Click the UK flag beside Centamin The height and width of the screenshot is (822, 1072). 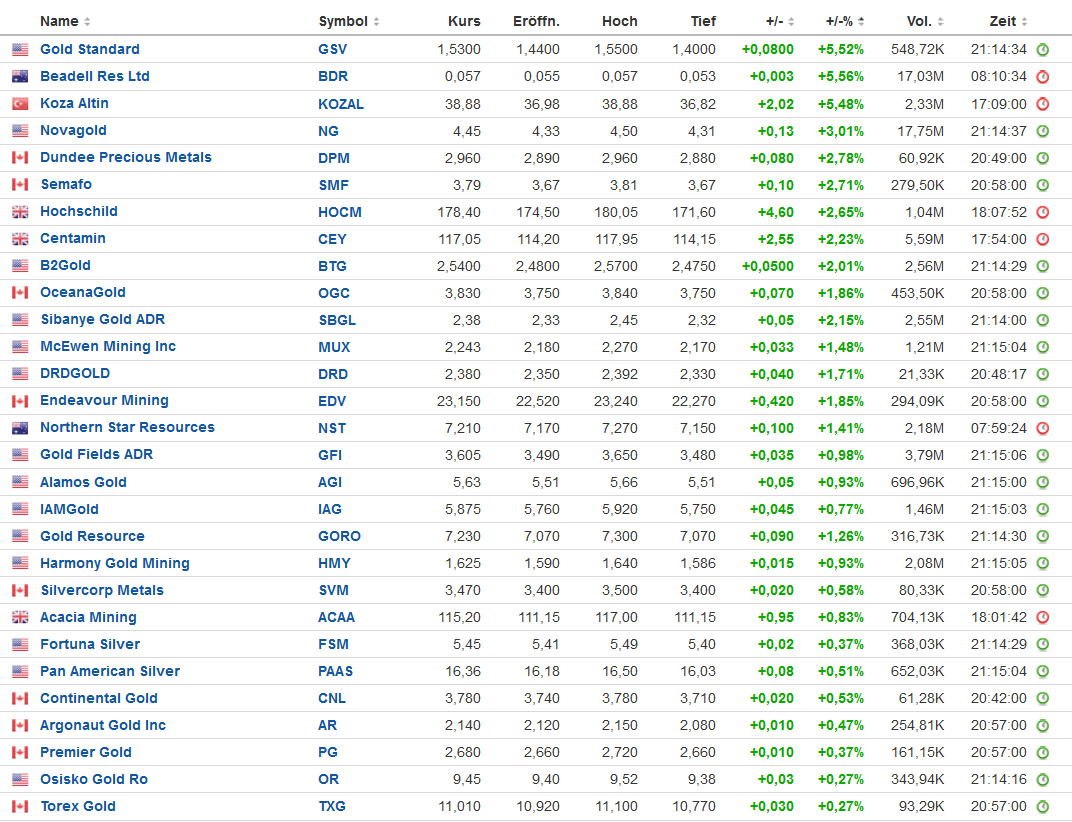21,239
